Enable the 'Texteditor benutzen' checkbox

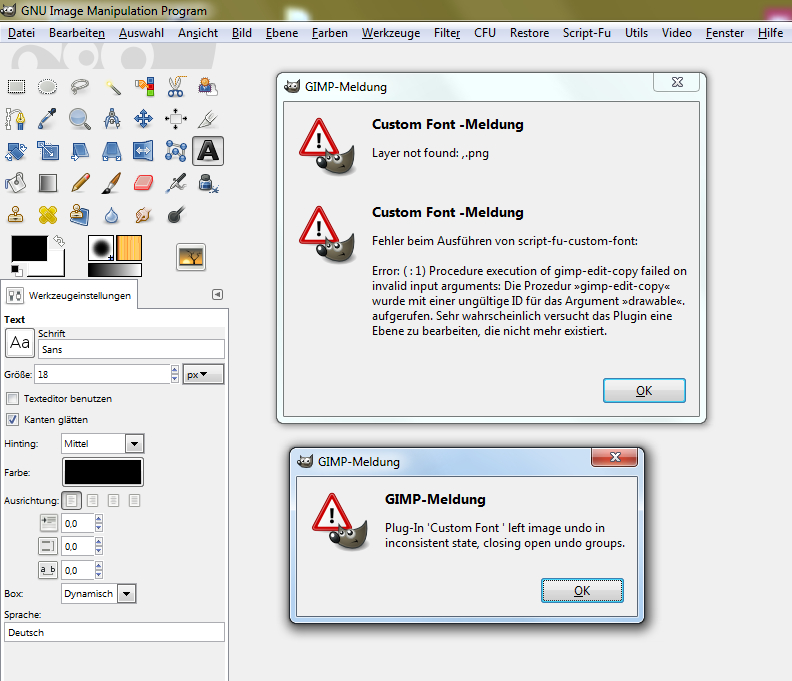pos(13,398)
